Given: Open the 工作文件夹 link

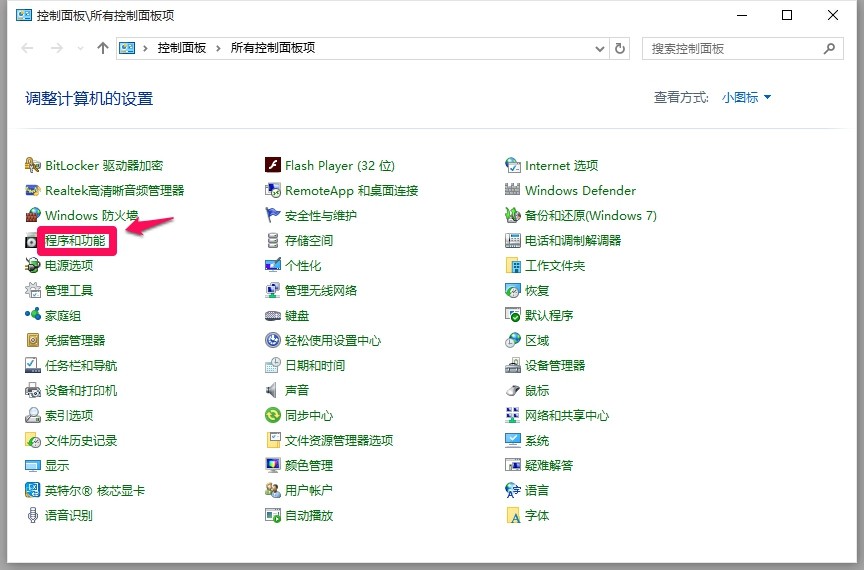Looking at the screenshot, I should click(x=555, y=265).
